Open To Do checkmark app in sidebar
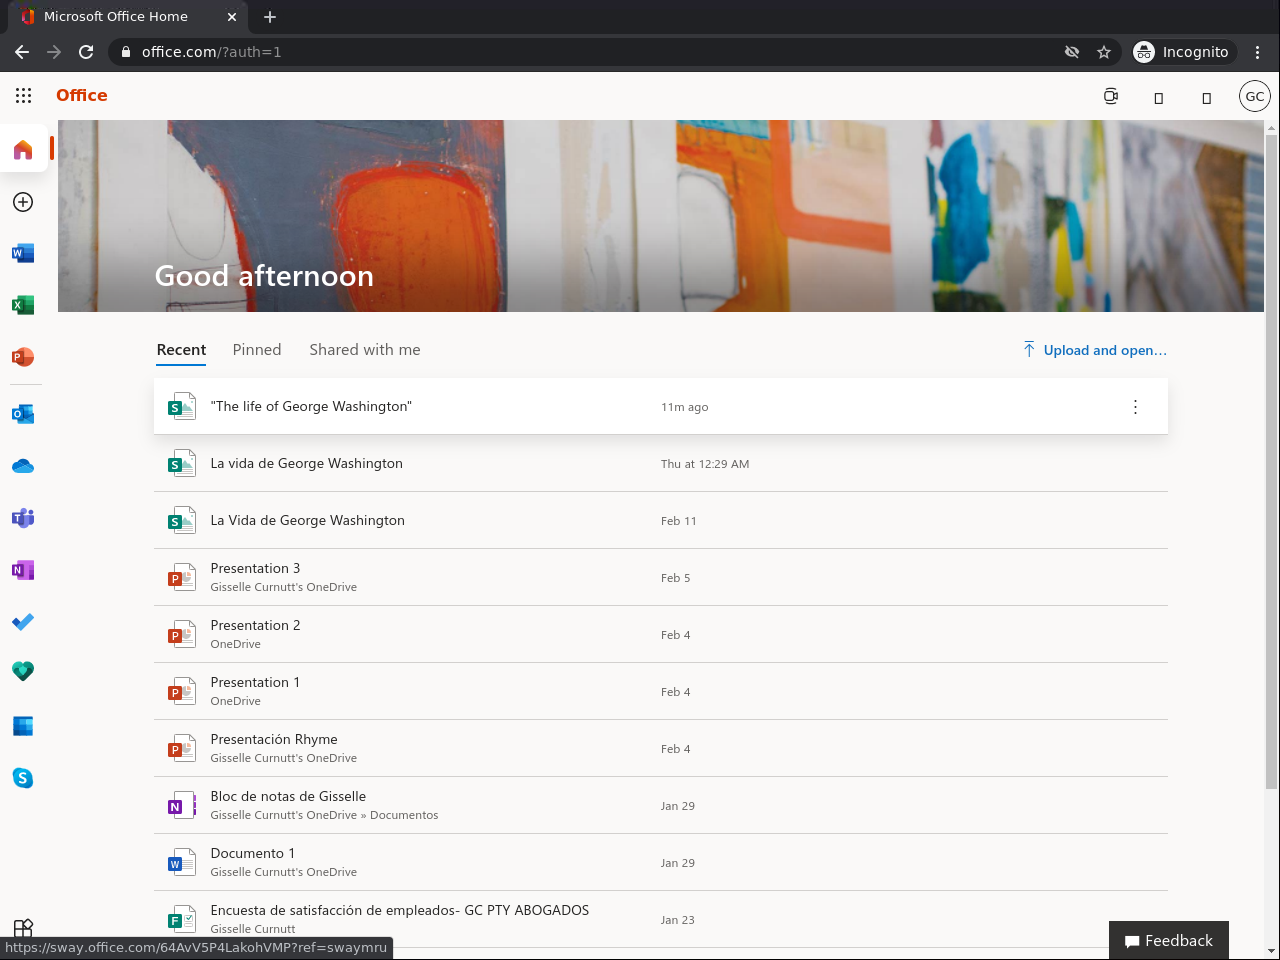The height and width of the screenshot is (960, 1280). [x=23, y=622]
